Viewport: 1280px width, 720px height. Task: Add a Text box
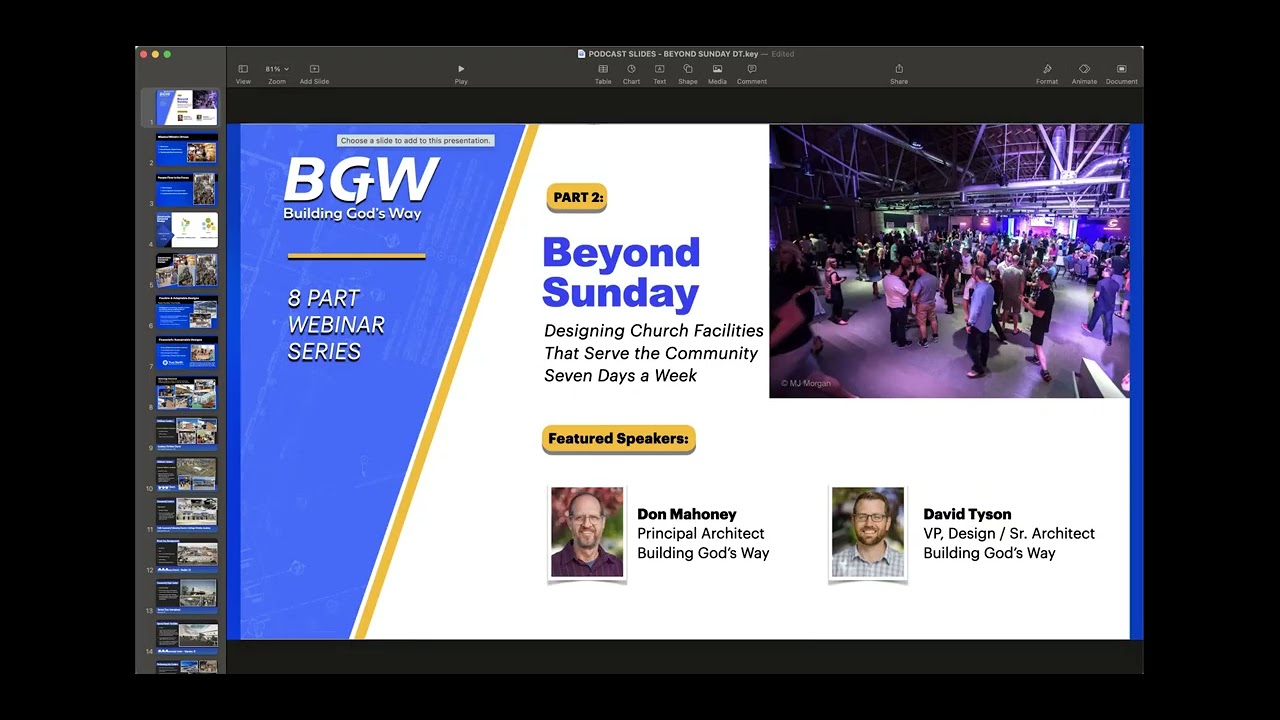pyautogui.click(x=660, y=73)
